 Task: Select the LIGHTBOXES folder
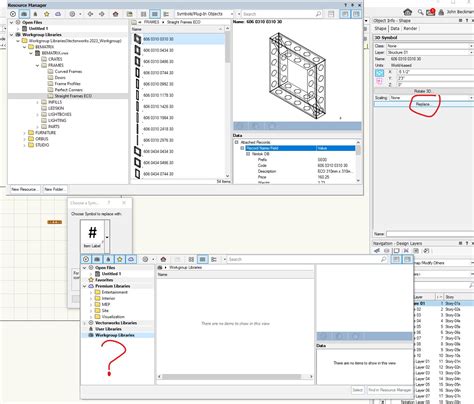59,114
